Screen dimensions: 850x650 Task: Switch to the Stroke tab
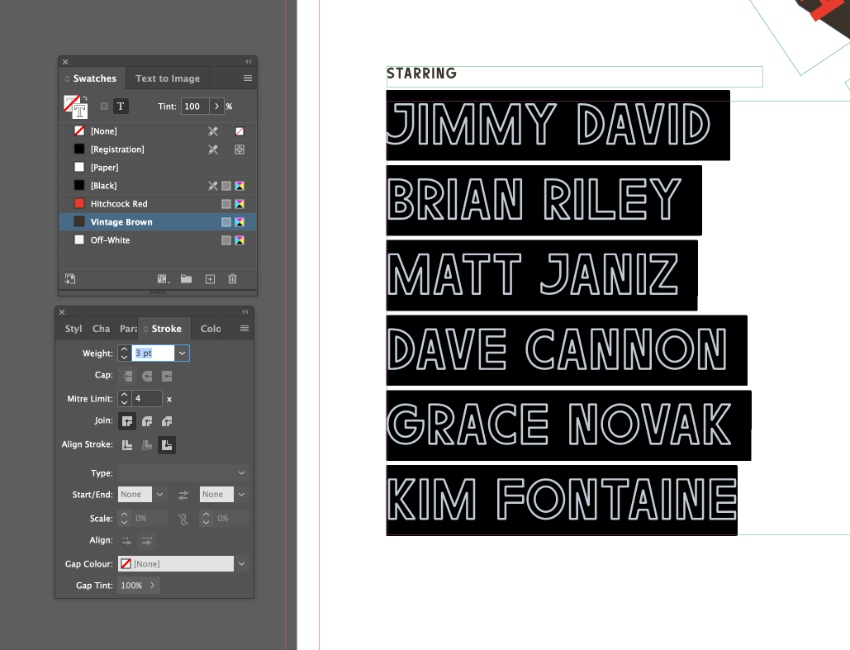[165, 329]
